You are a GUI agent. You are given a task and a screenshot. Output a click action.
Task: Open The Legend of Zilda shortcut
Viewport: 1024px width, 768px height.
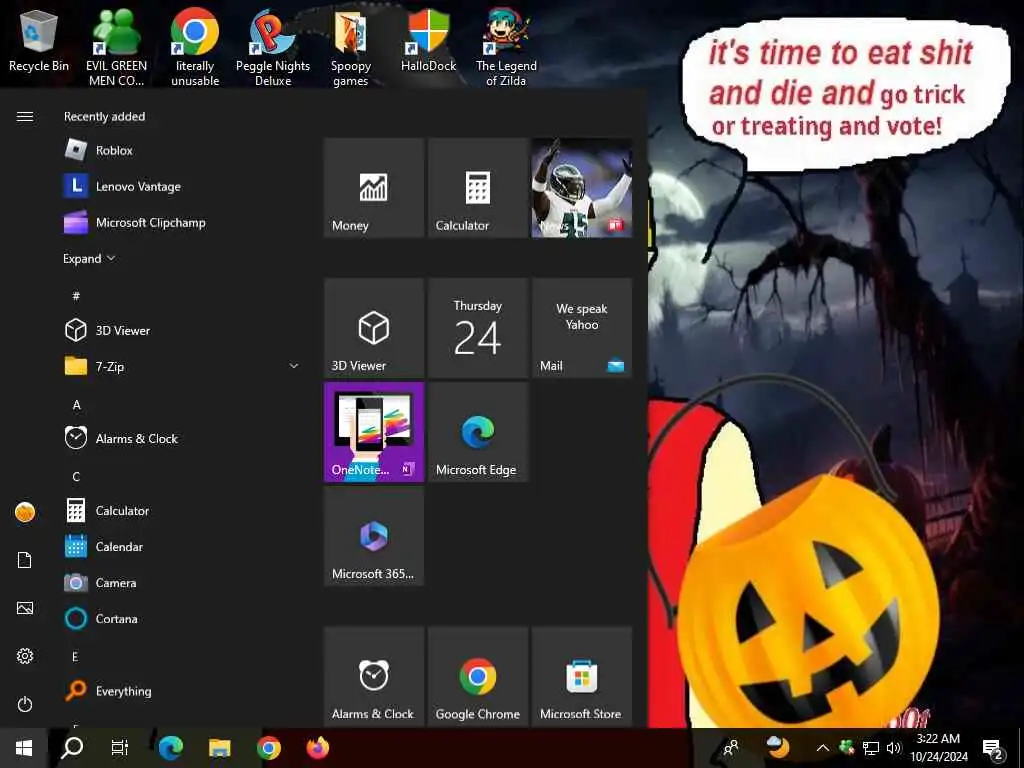[x=506, y=48]
